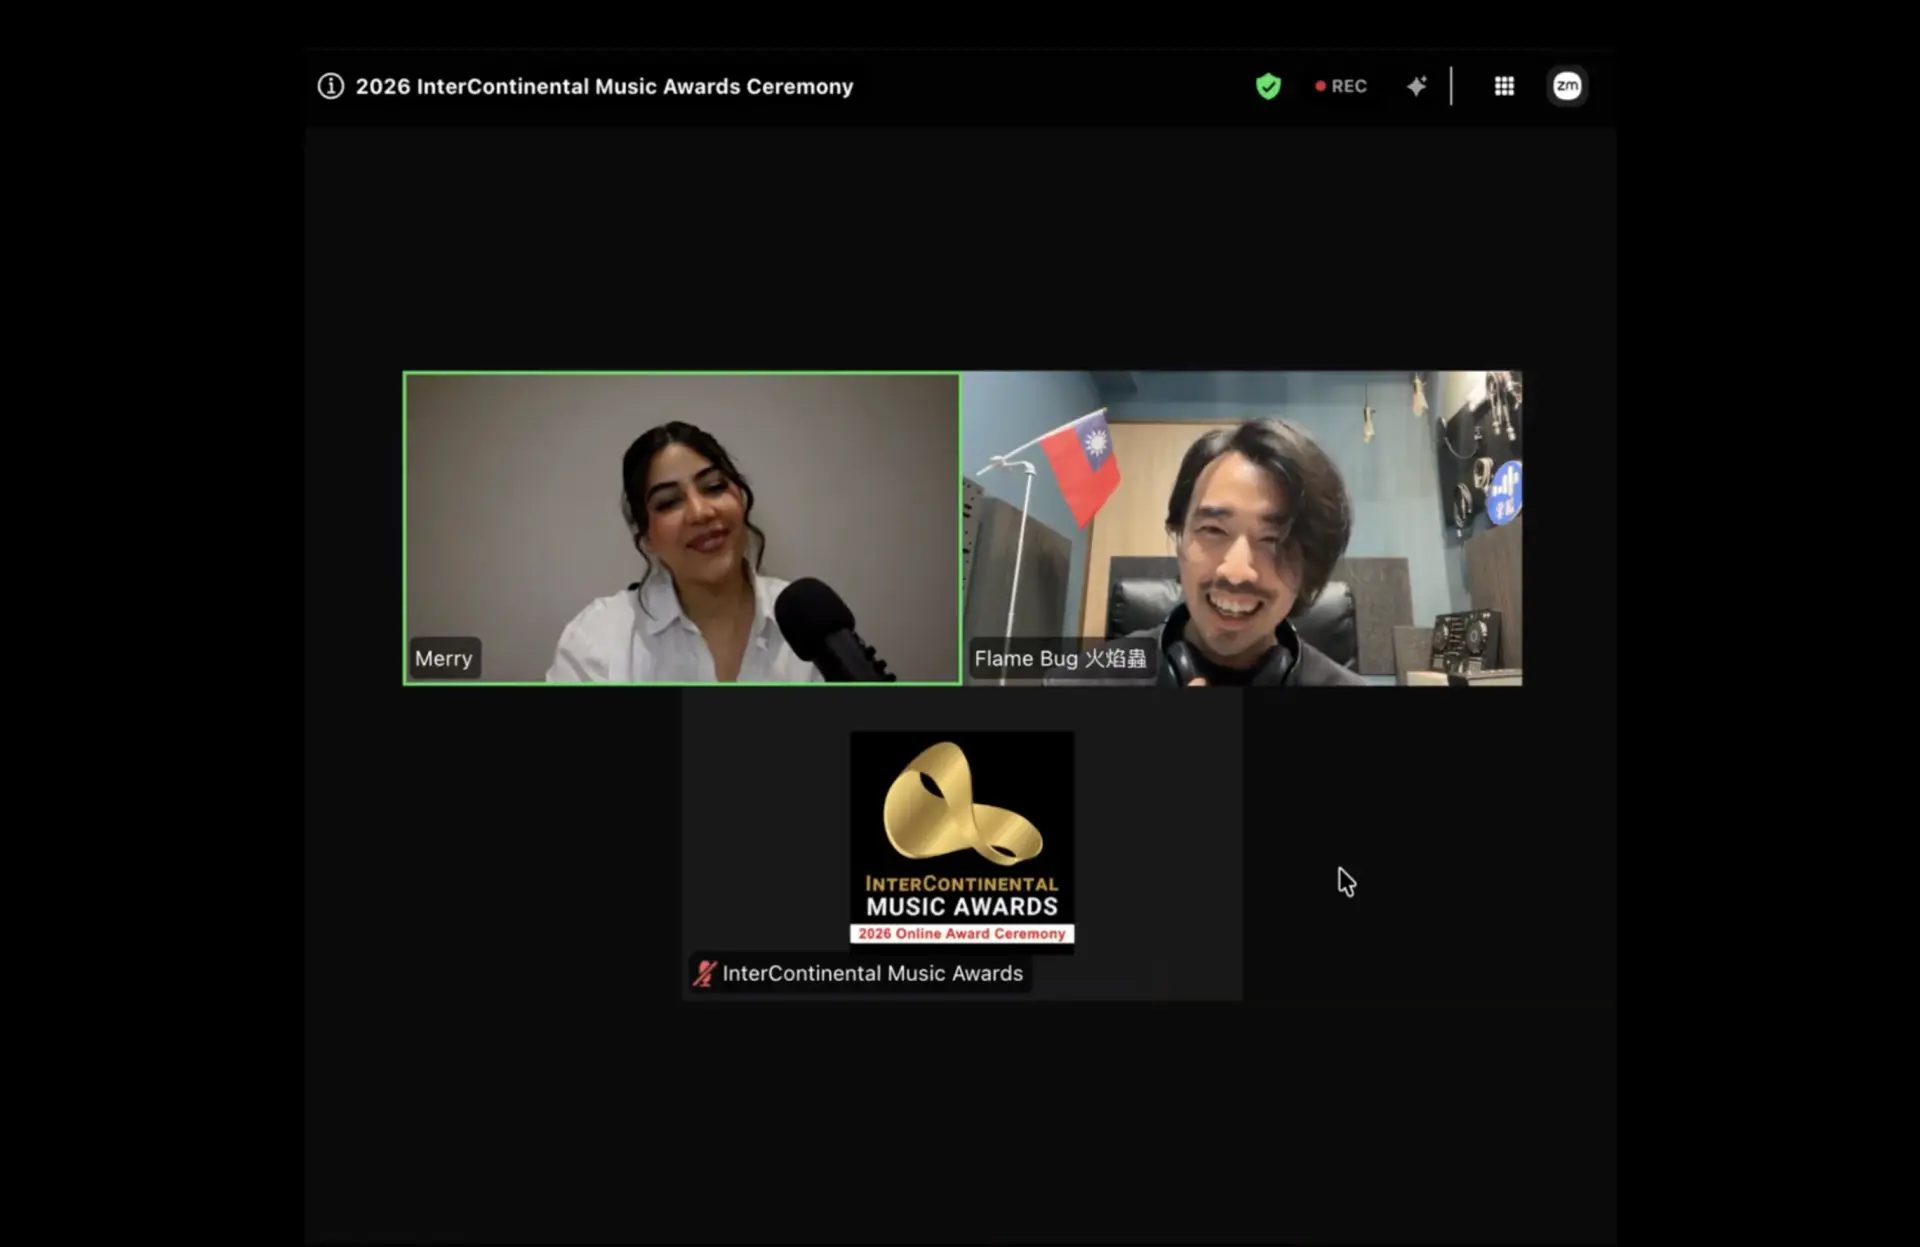Click the Zoom 'zm' logo button
This screenshot has width=1920, height=1247.
1567,86
